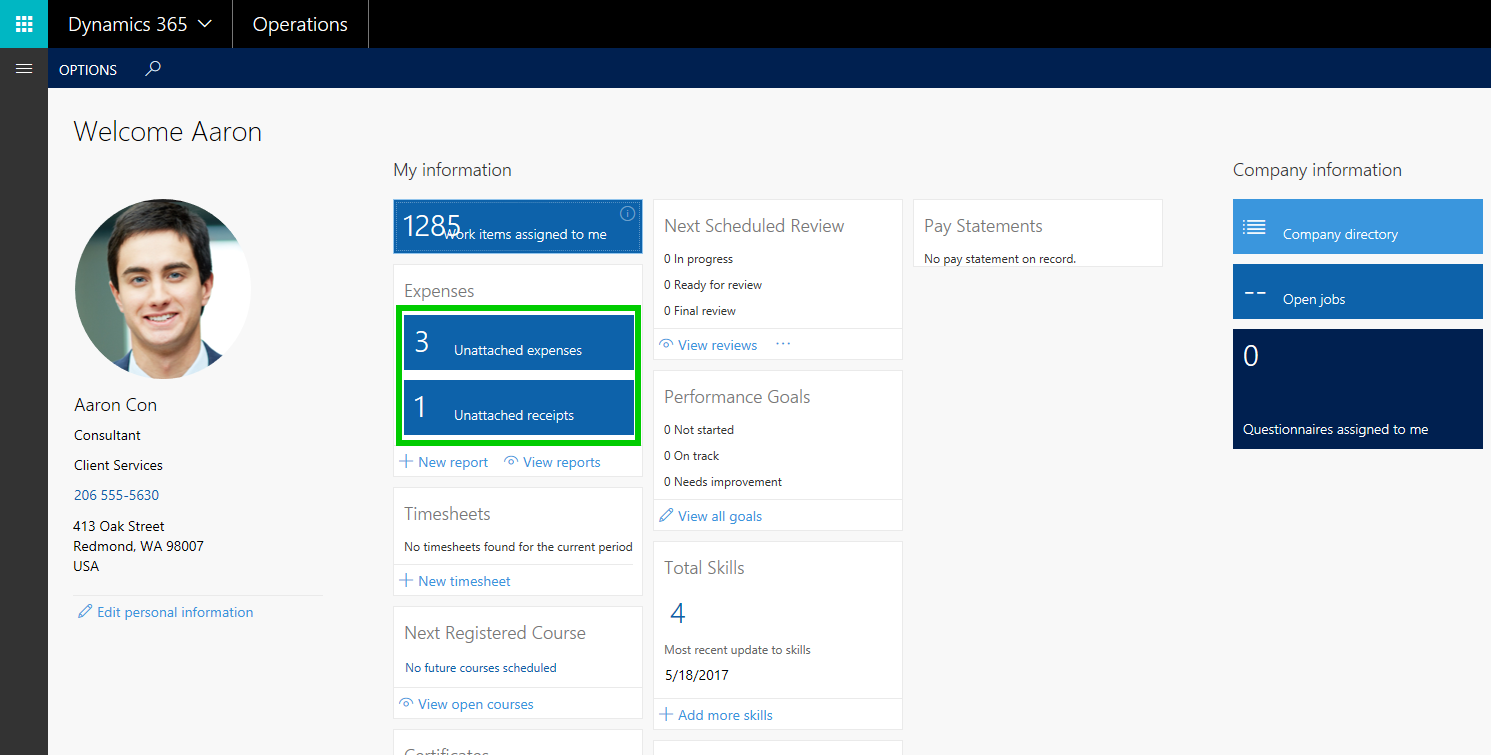Click the New timesheet link
The image size is (1491, 755).
click(x=464, y=581)
